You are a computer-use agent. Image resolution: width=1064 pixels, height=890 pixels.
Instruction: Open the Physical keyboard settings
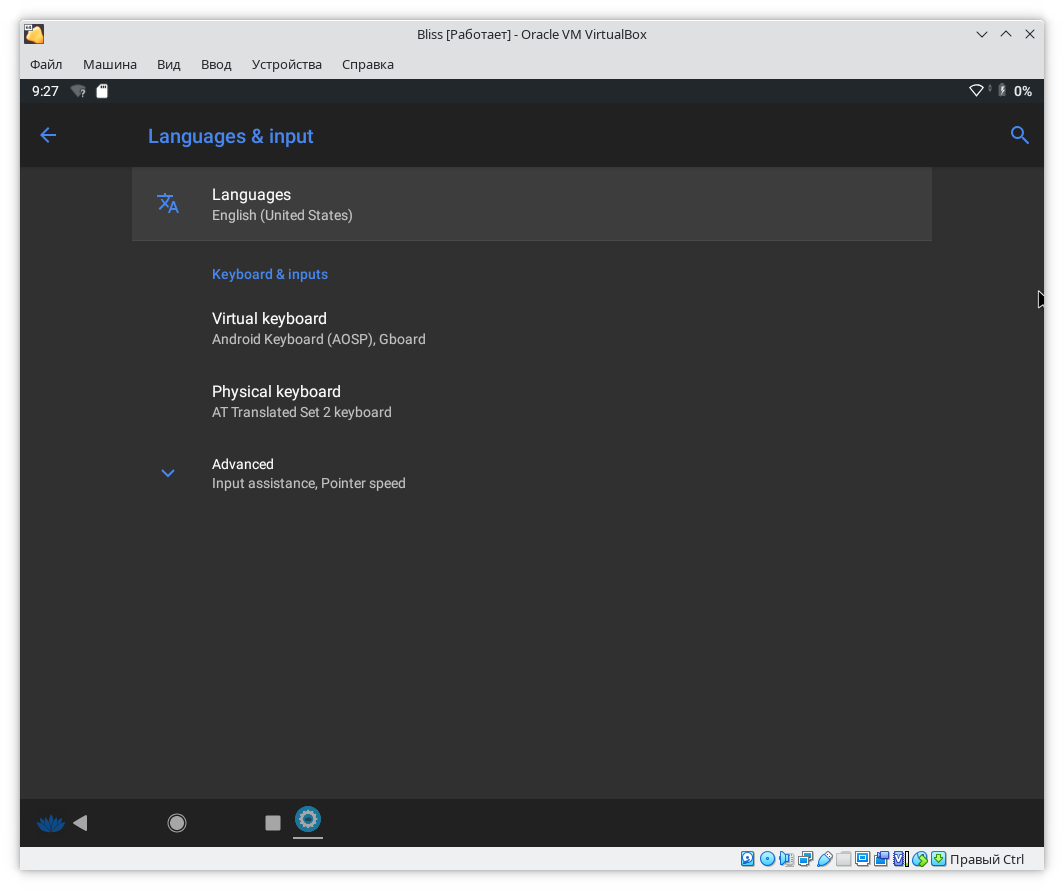tap(301, 401)
